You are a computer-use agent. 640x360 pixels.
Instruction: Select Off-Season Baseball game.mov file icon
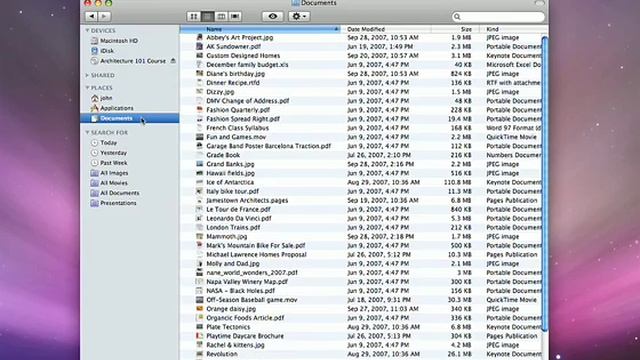tap(200, 300)
